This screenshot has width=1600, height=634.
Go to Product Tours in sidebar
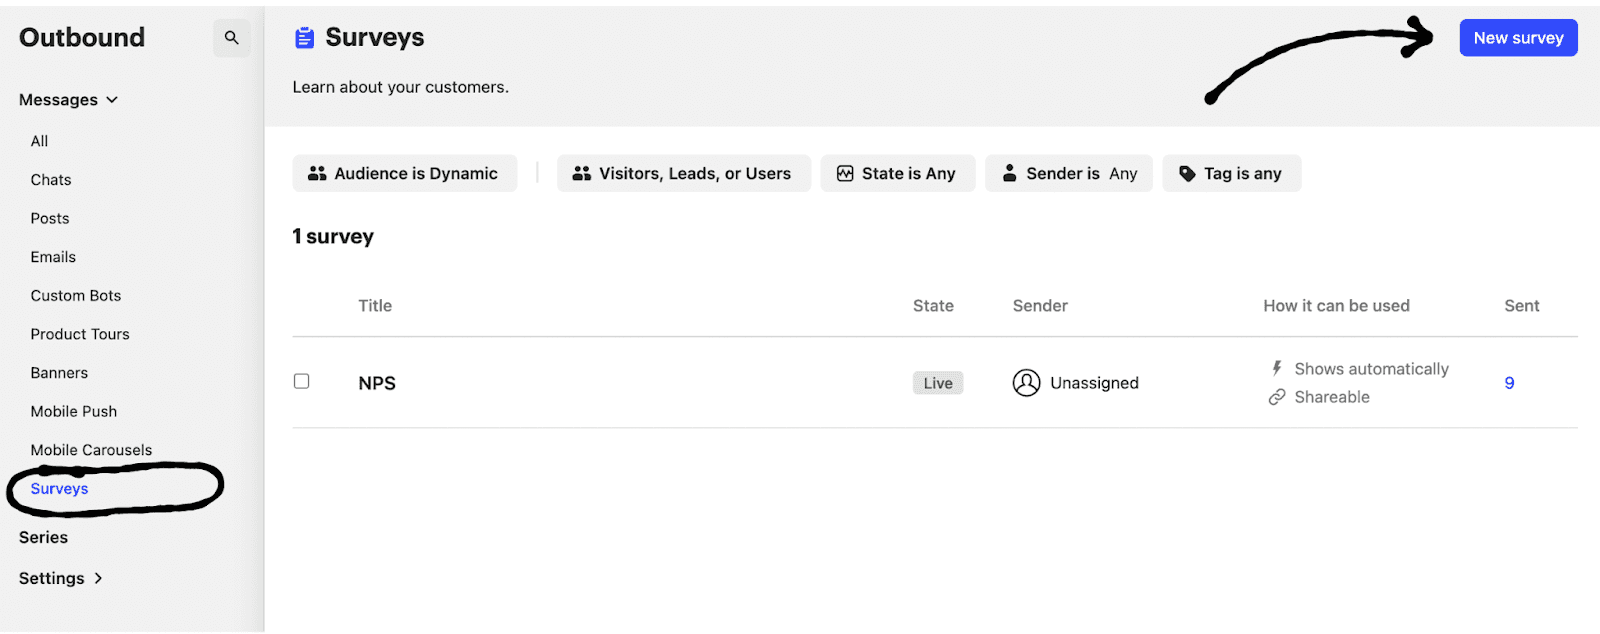click(x=80, y=334)
